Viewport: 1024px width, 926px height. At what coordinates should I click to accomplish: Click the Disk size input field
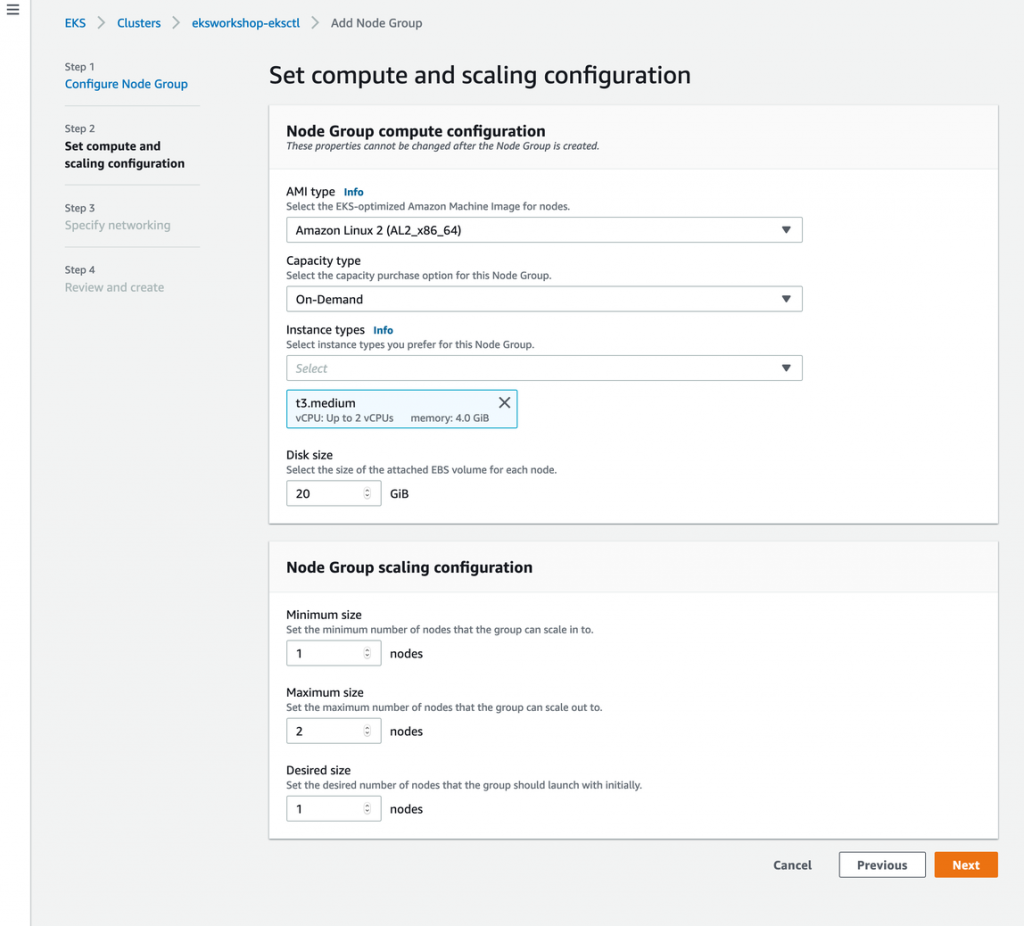coord(323,493)
